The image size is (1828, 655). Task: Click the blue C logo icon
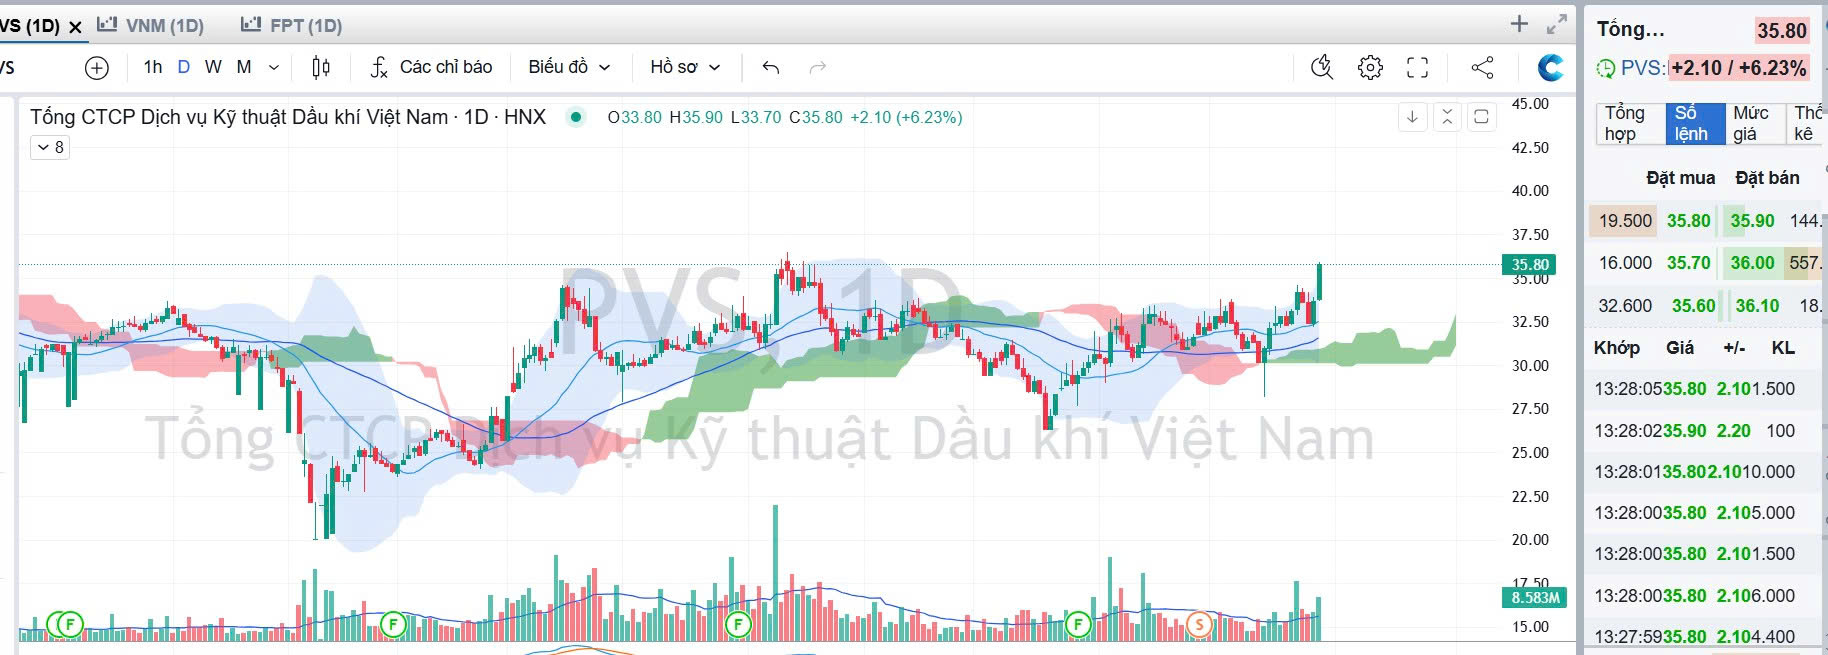click(1550, 67)
